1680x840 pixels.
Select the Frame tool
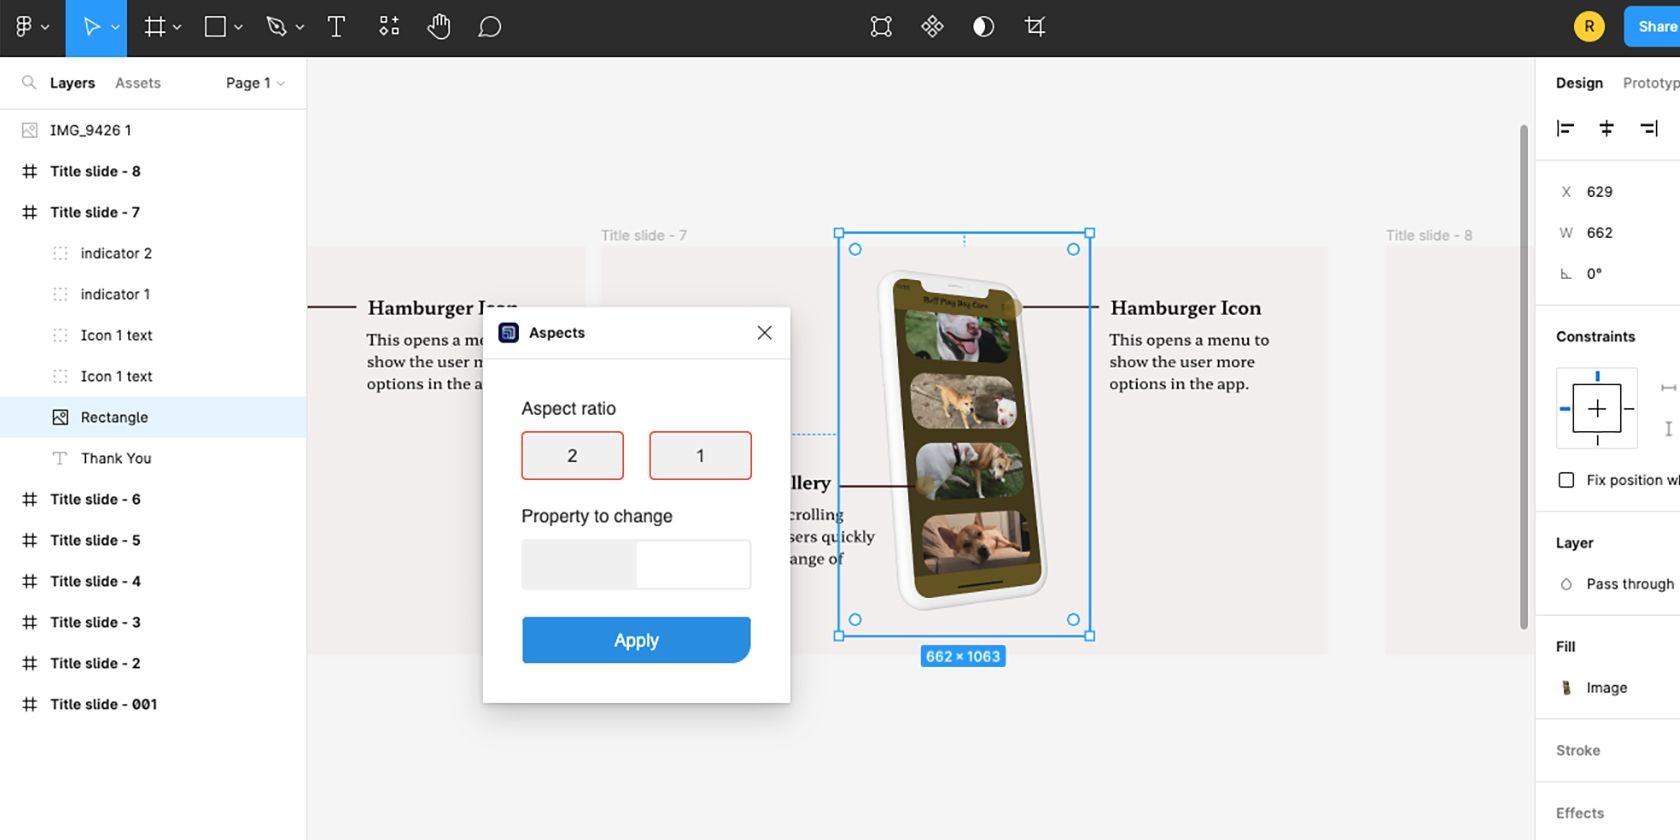click(154, 27)
